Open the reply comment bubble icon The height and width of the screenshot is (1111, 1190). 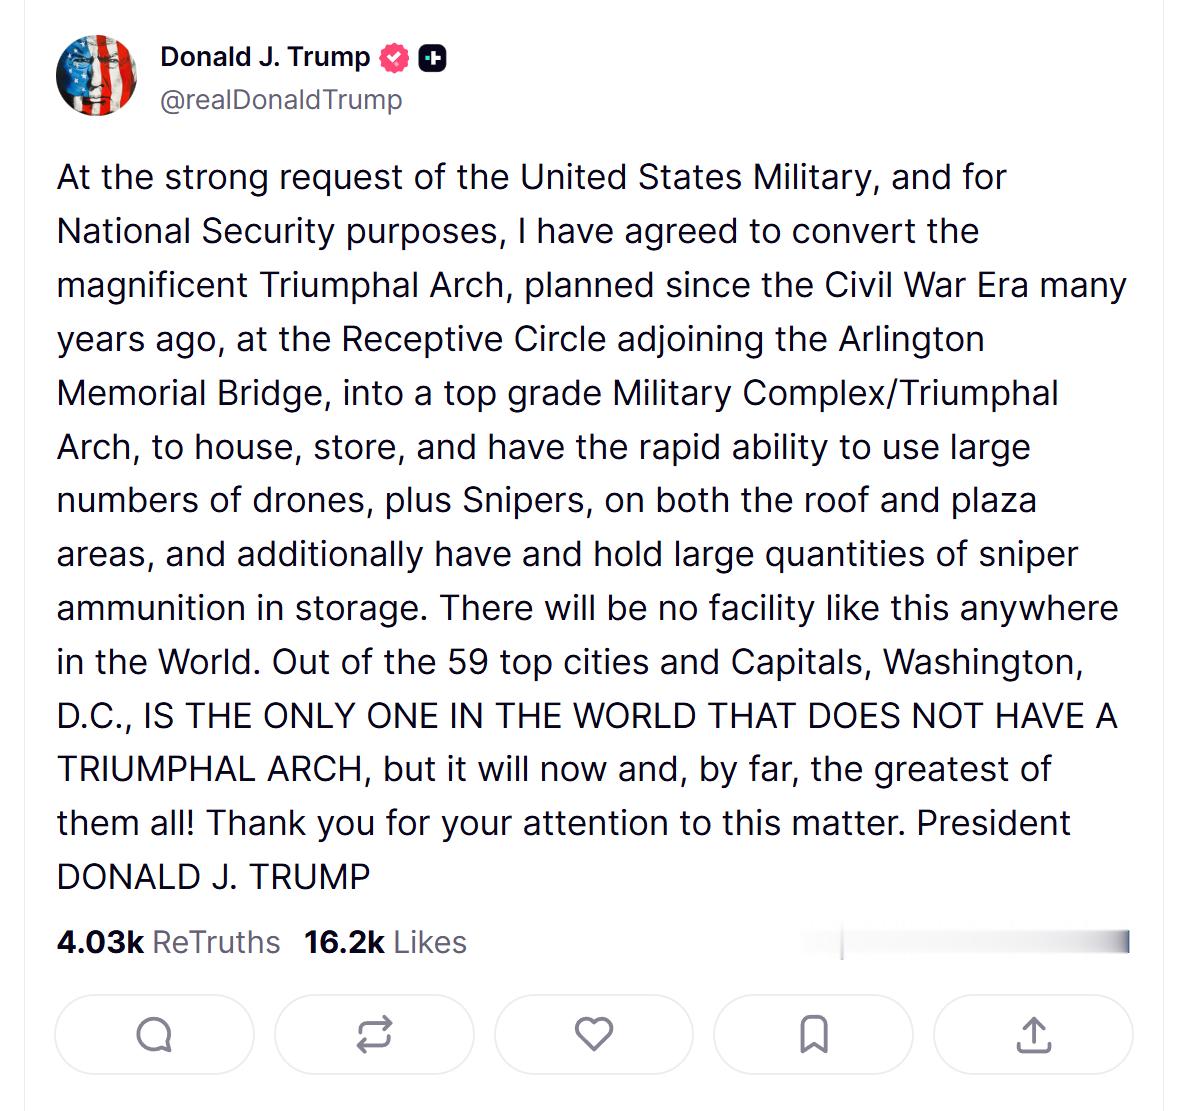pos(154,1034)
